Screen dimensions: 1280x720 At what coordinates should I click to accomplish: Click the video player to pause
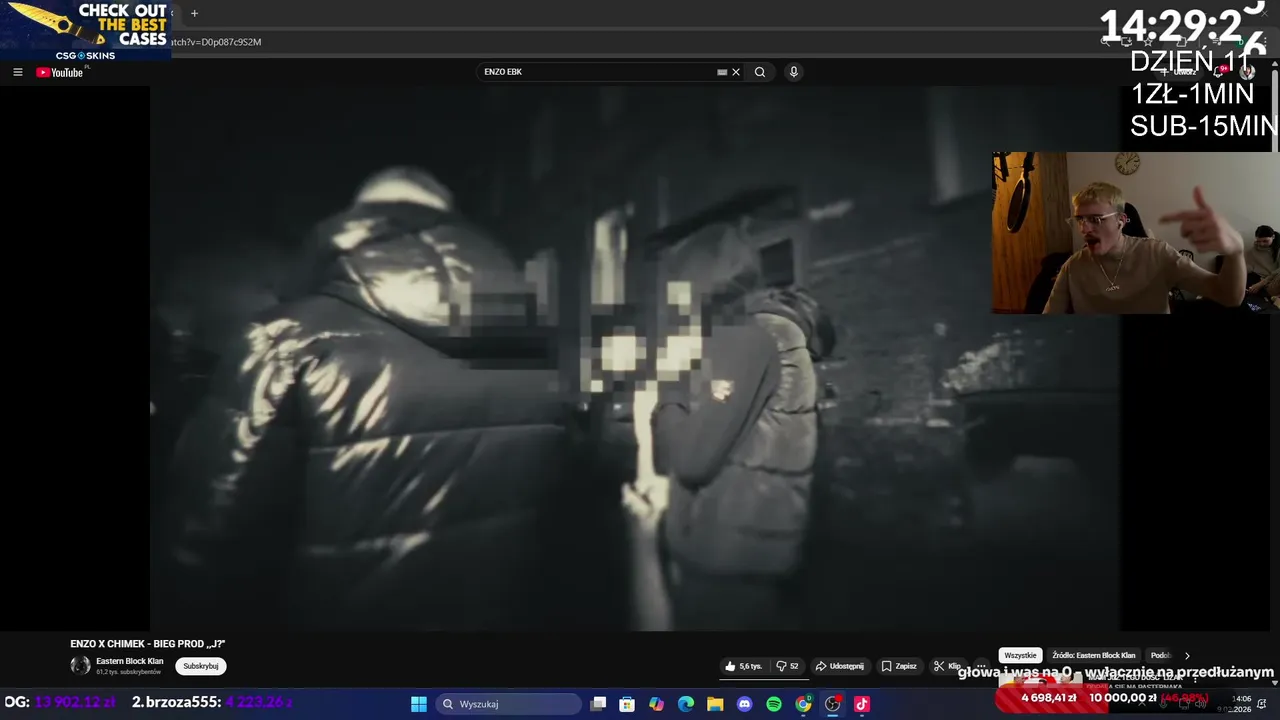(634, 358)
